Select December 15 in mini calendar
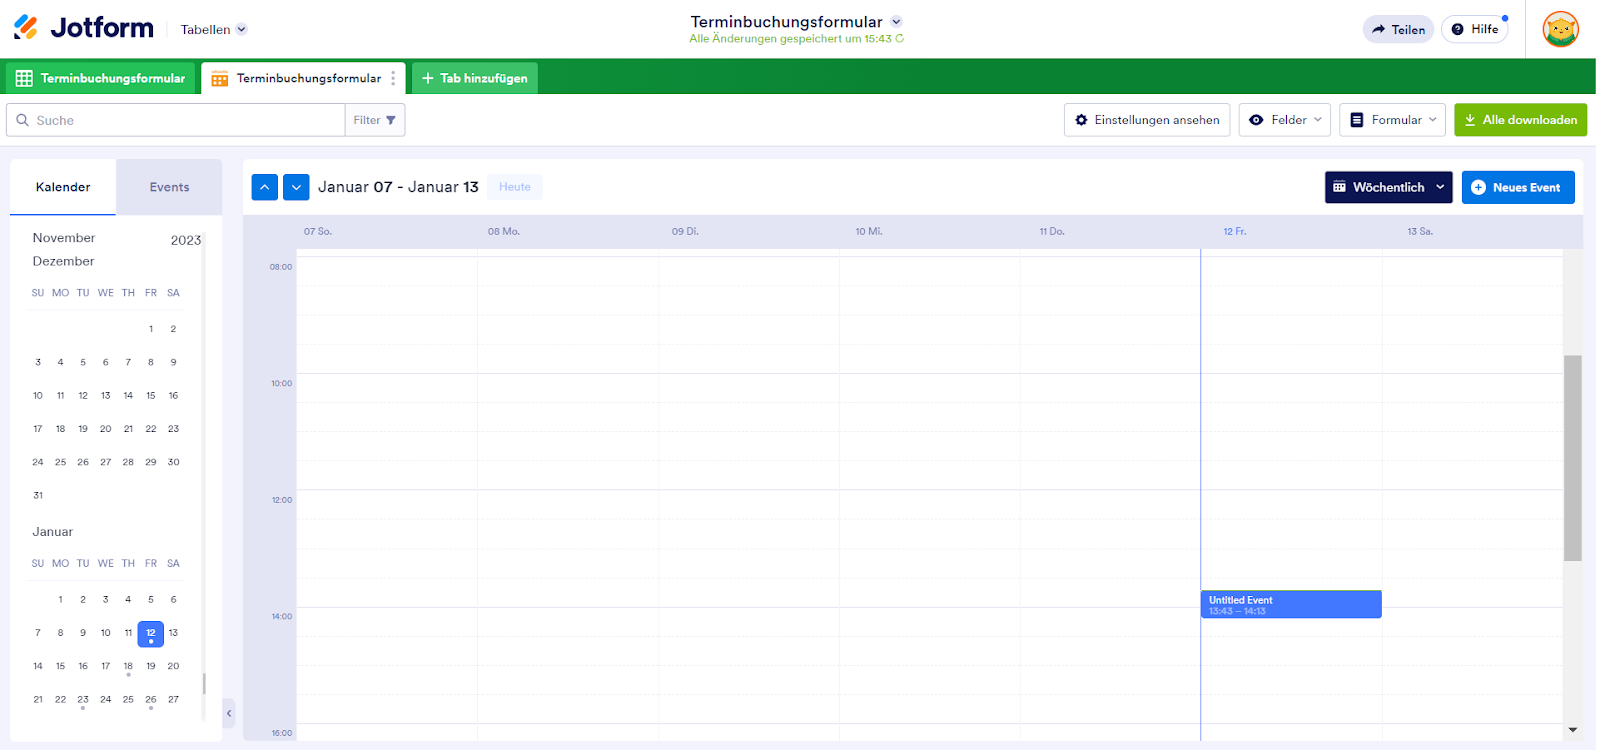 coord(151,396)
